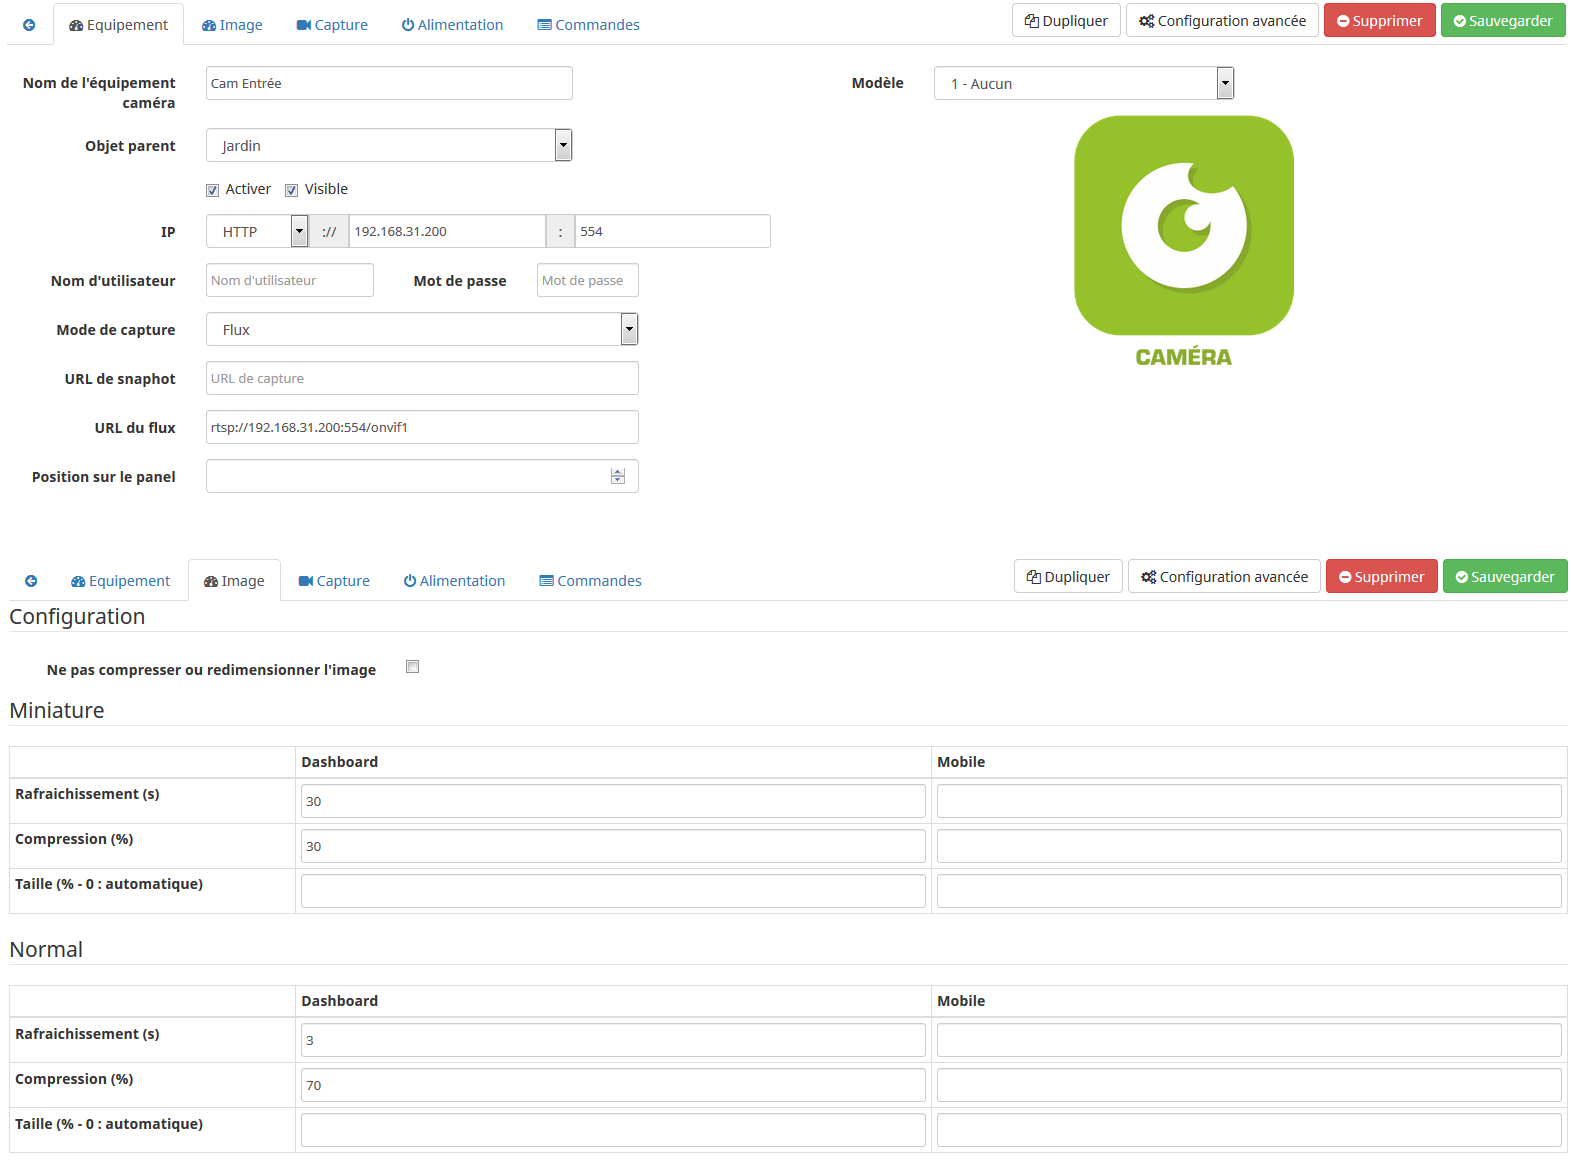Enable Ne pas compresser ou redimensionner checkbox
This screenshot has width=1571, height=1163.
[x=412, y=667]
